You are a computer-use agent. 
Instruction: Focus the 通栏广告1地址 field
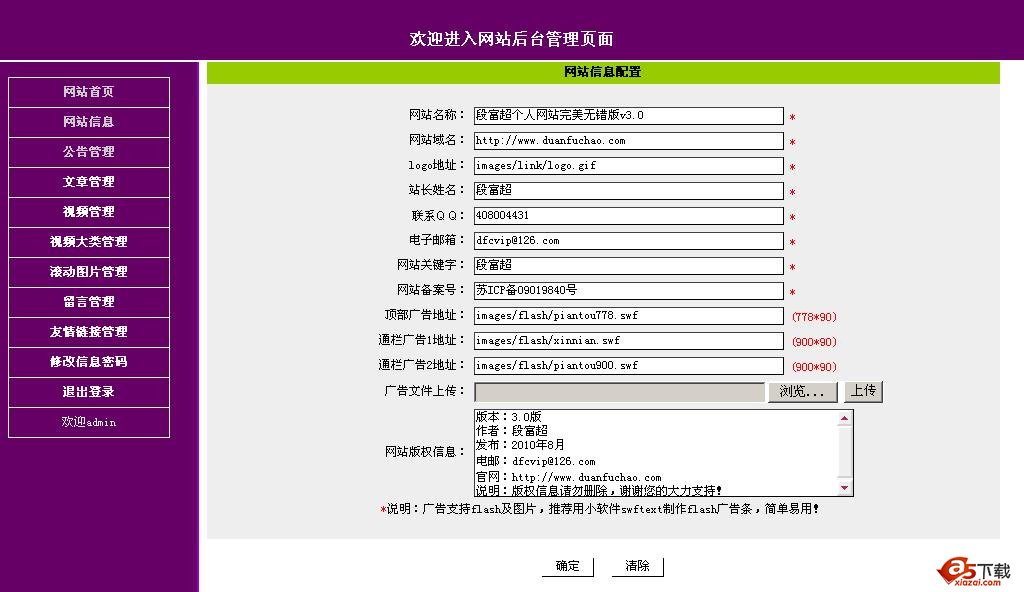pos(628,340)
